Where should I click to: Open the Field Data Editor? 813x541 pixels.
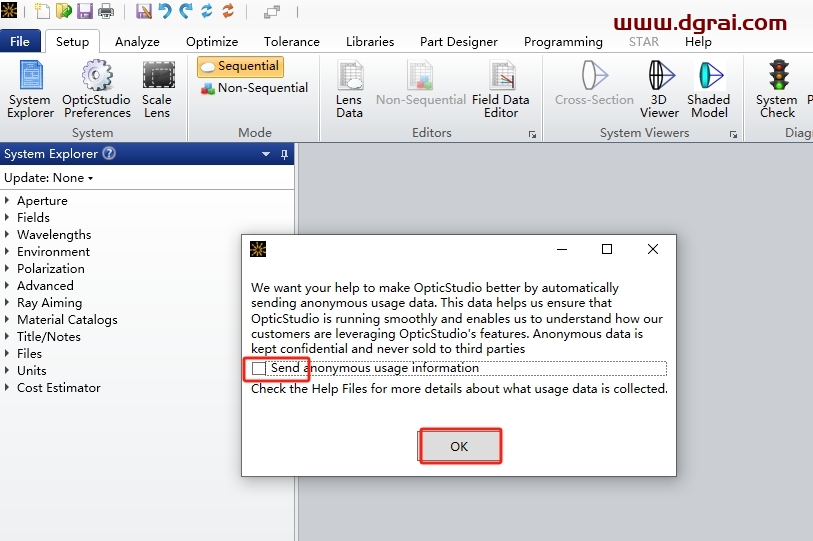501,89
